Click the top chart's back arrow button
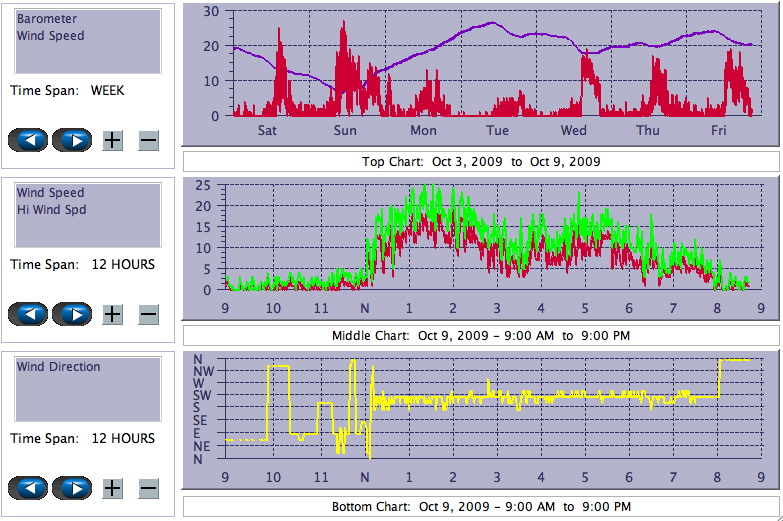Image resolution: width=783 pixels, height=521 pixels. [28, 140]
